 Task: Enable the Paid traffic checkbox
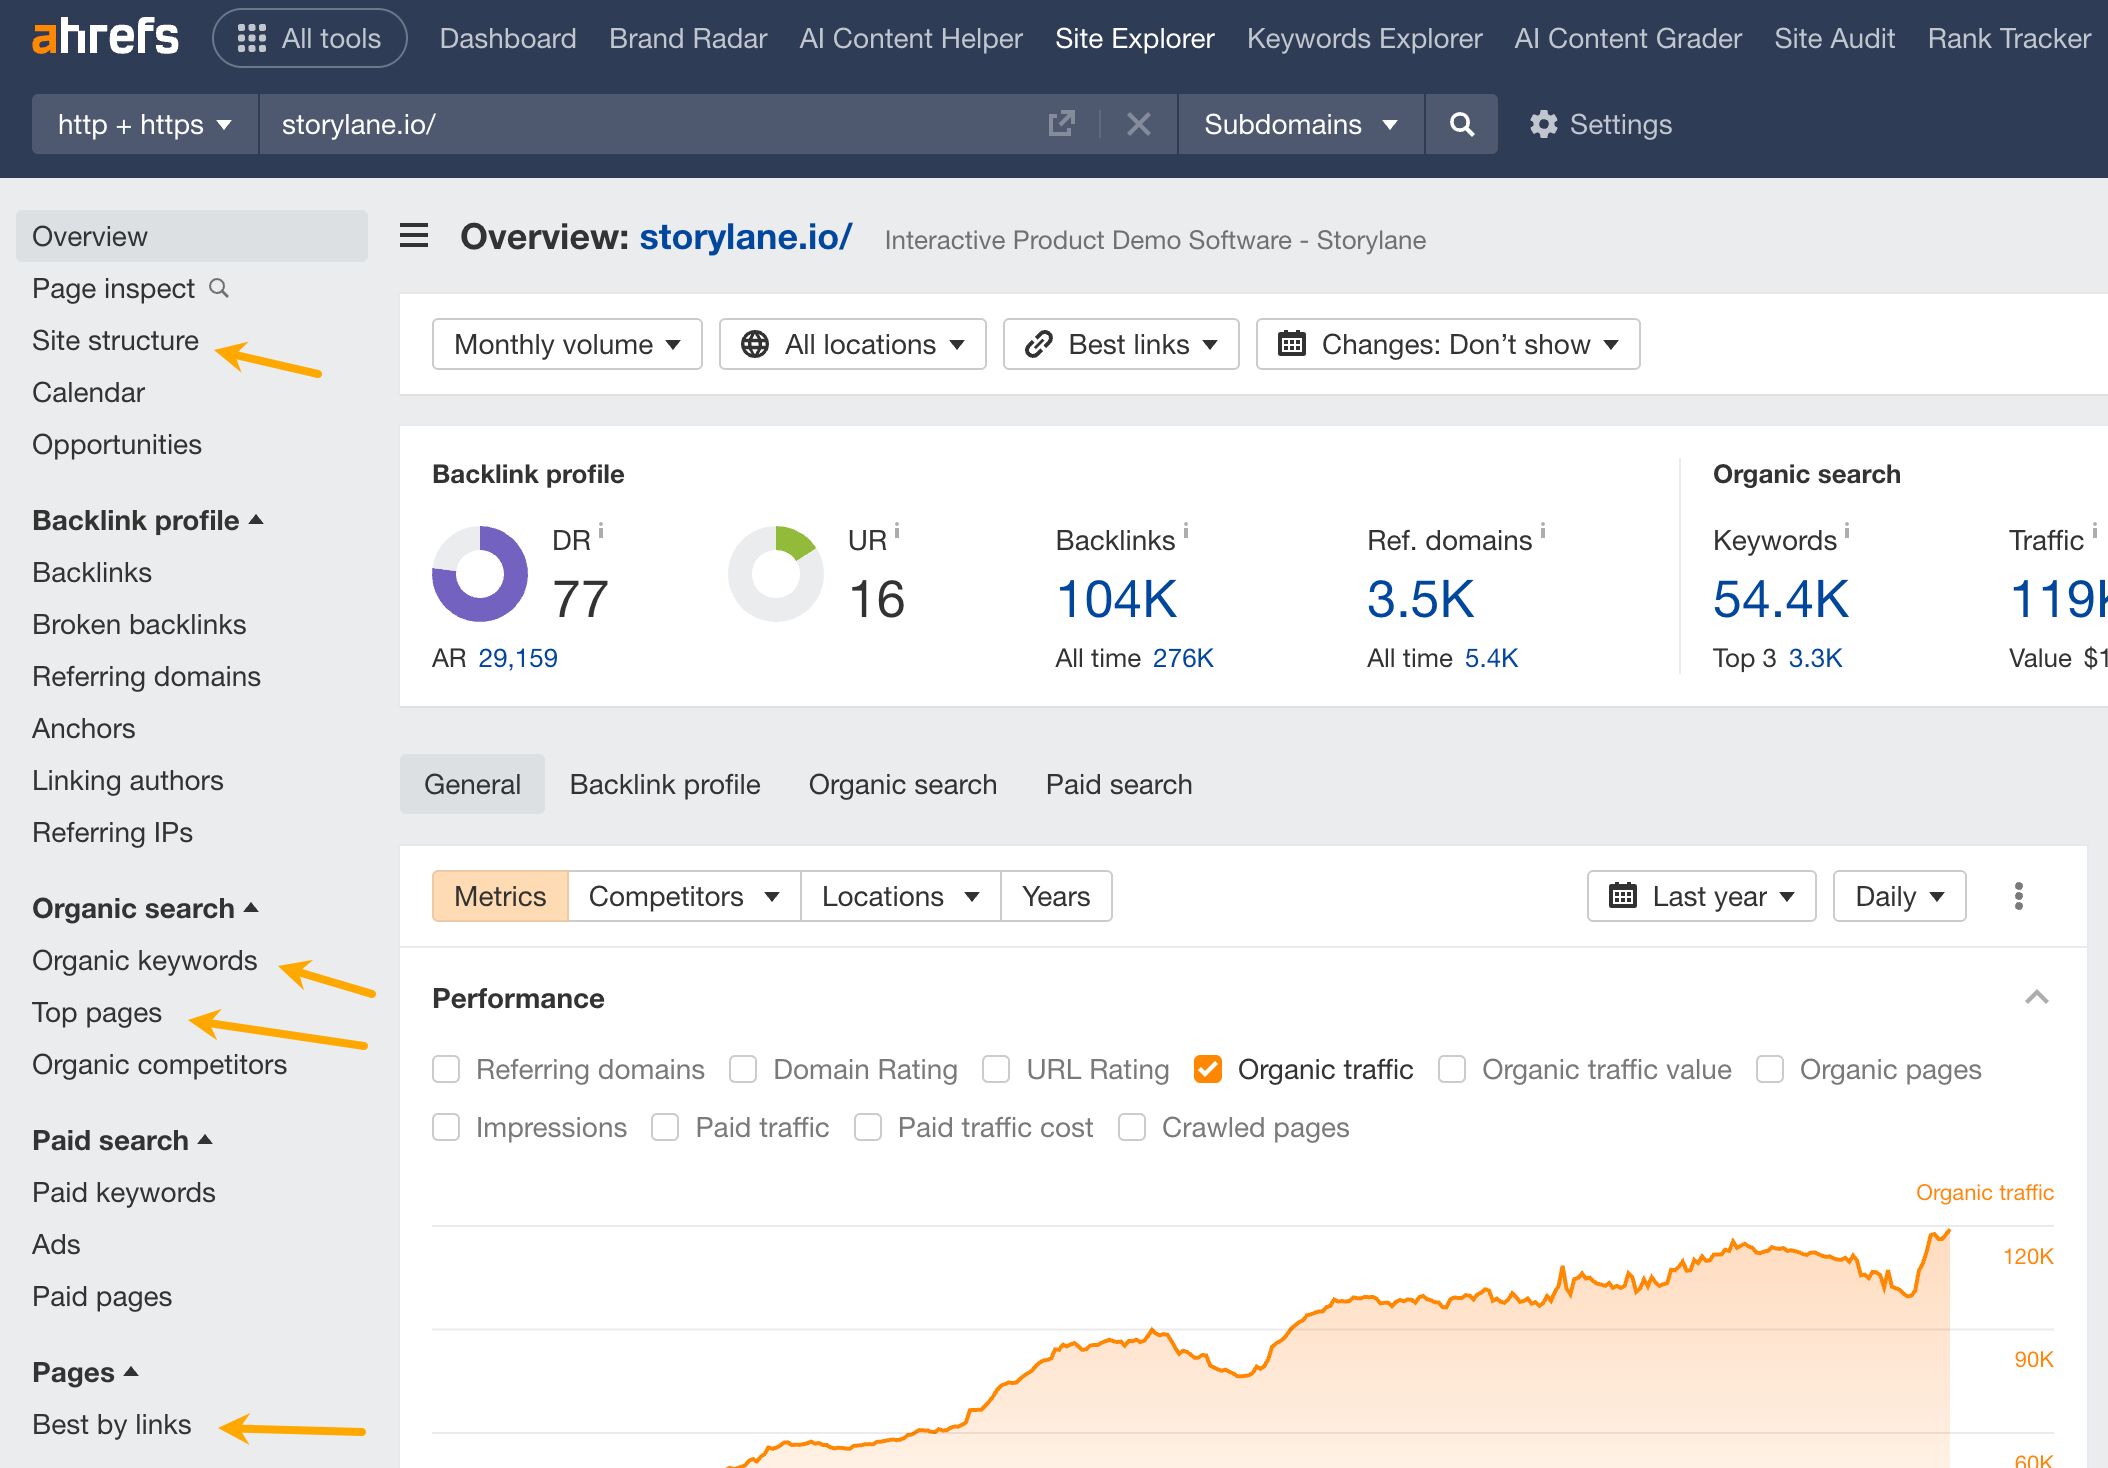[x=665, y=1127]
